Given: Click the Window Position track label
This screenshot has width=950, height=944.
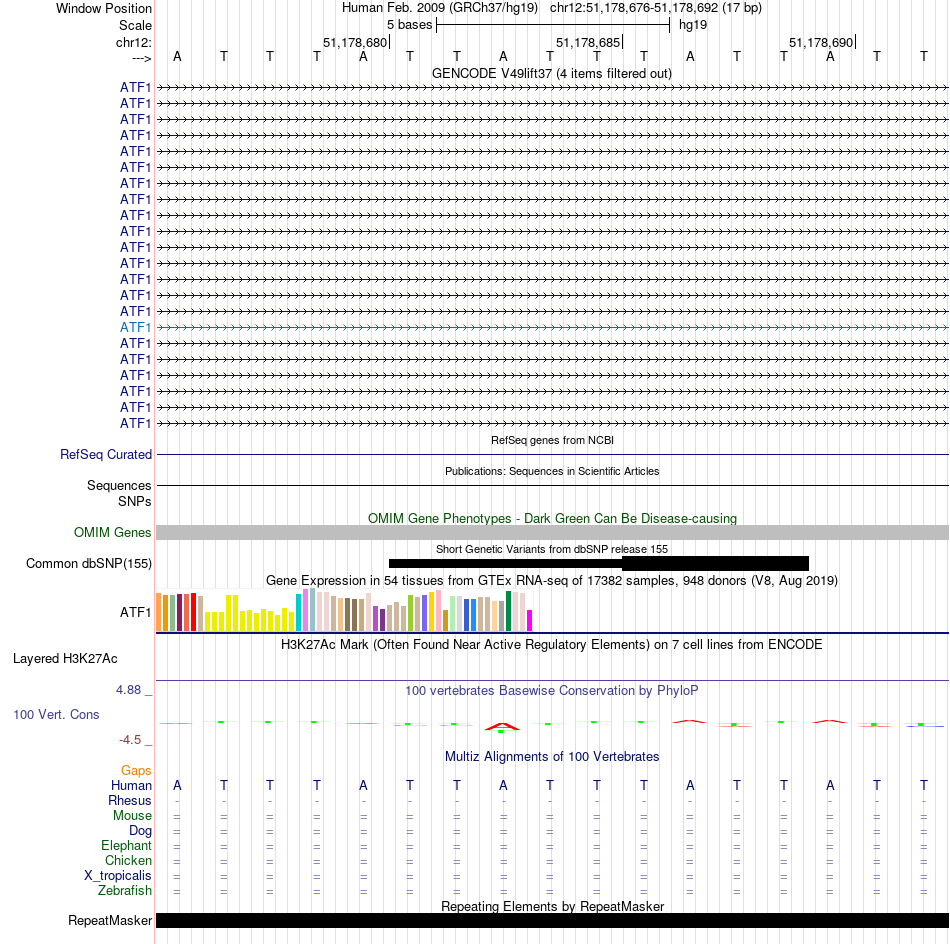Looking at the screenshot, I should [x=104, y=8].
